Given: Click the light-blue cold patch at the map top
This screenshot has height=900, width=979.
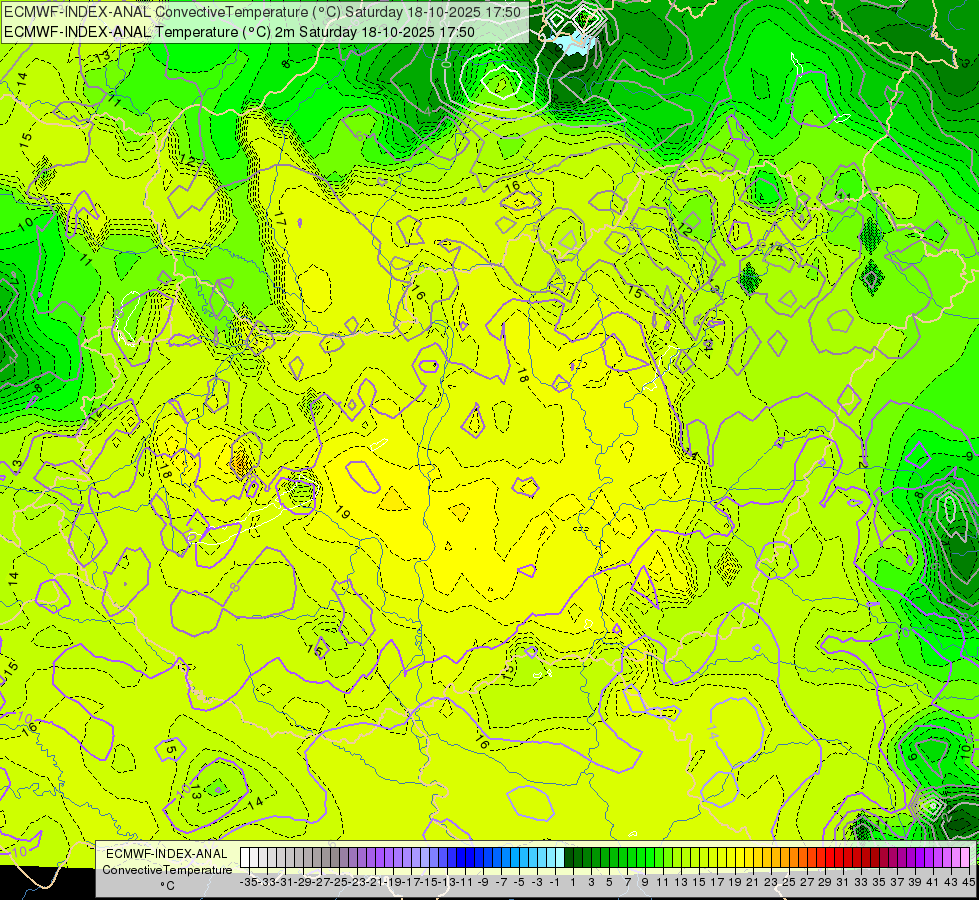Looking at the screenshot, I should click(573, 44).
